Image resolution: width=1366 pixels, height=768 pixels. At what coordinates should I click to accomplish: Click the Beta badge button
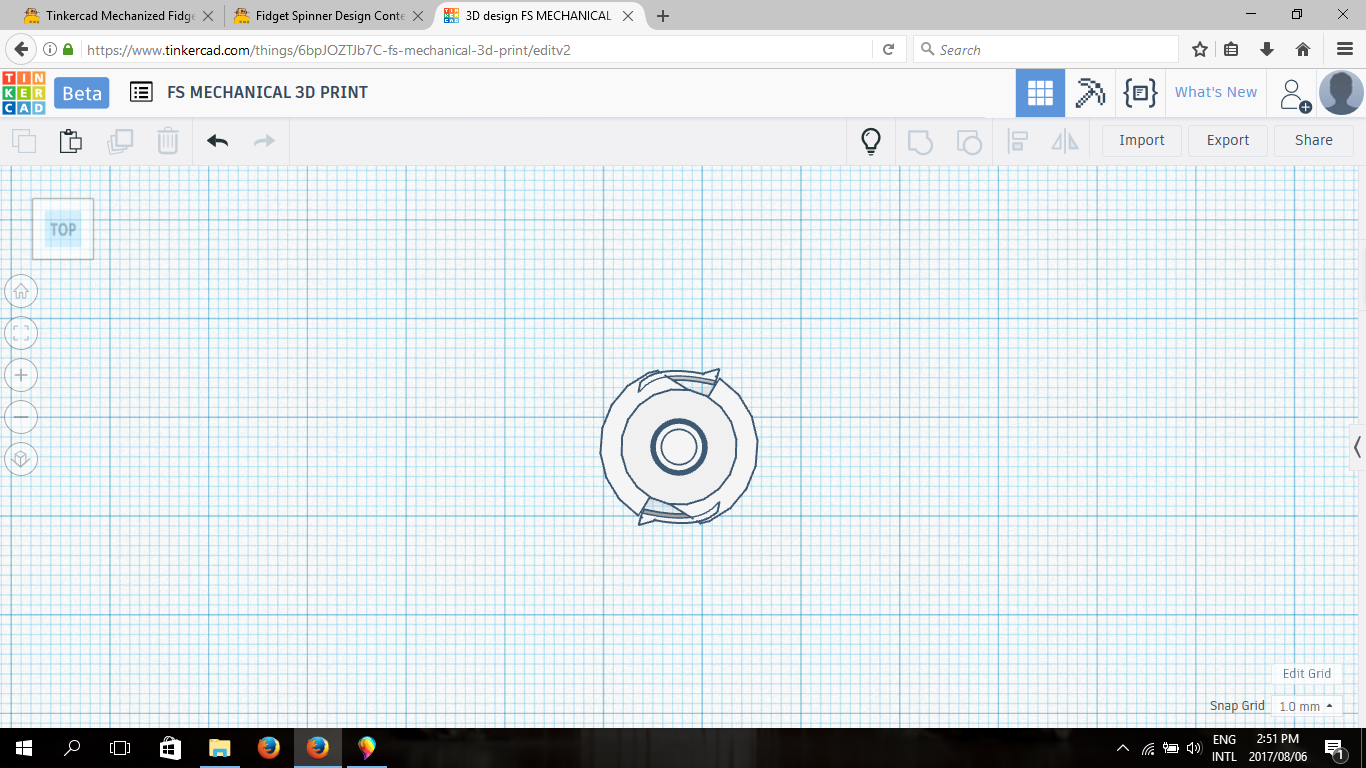(82, 93)
